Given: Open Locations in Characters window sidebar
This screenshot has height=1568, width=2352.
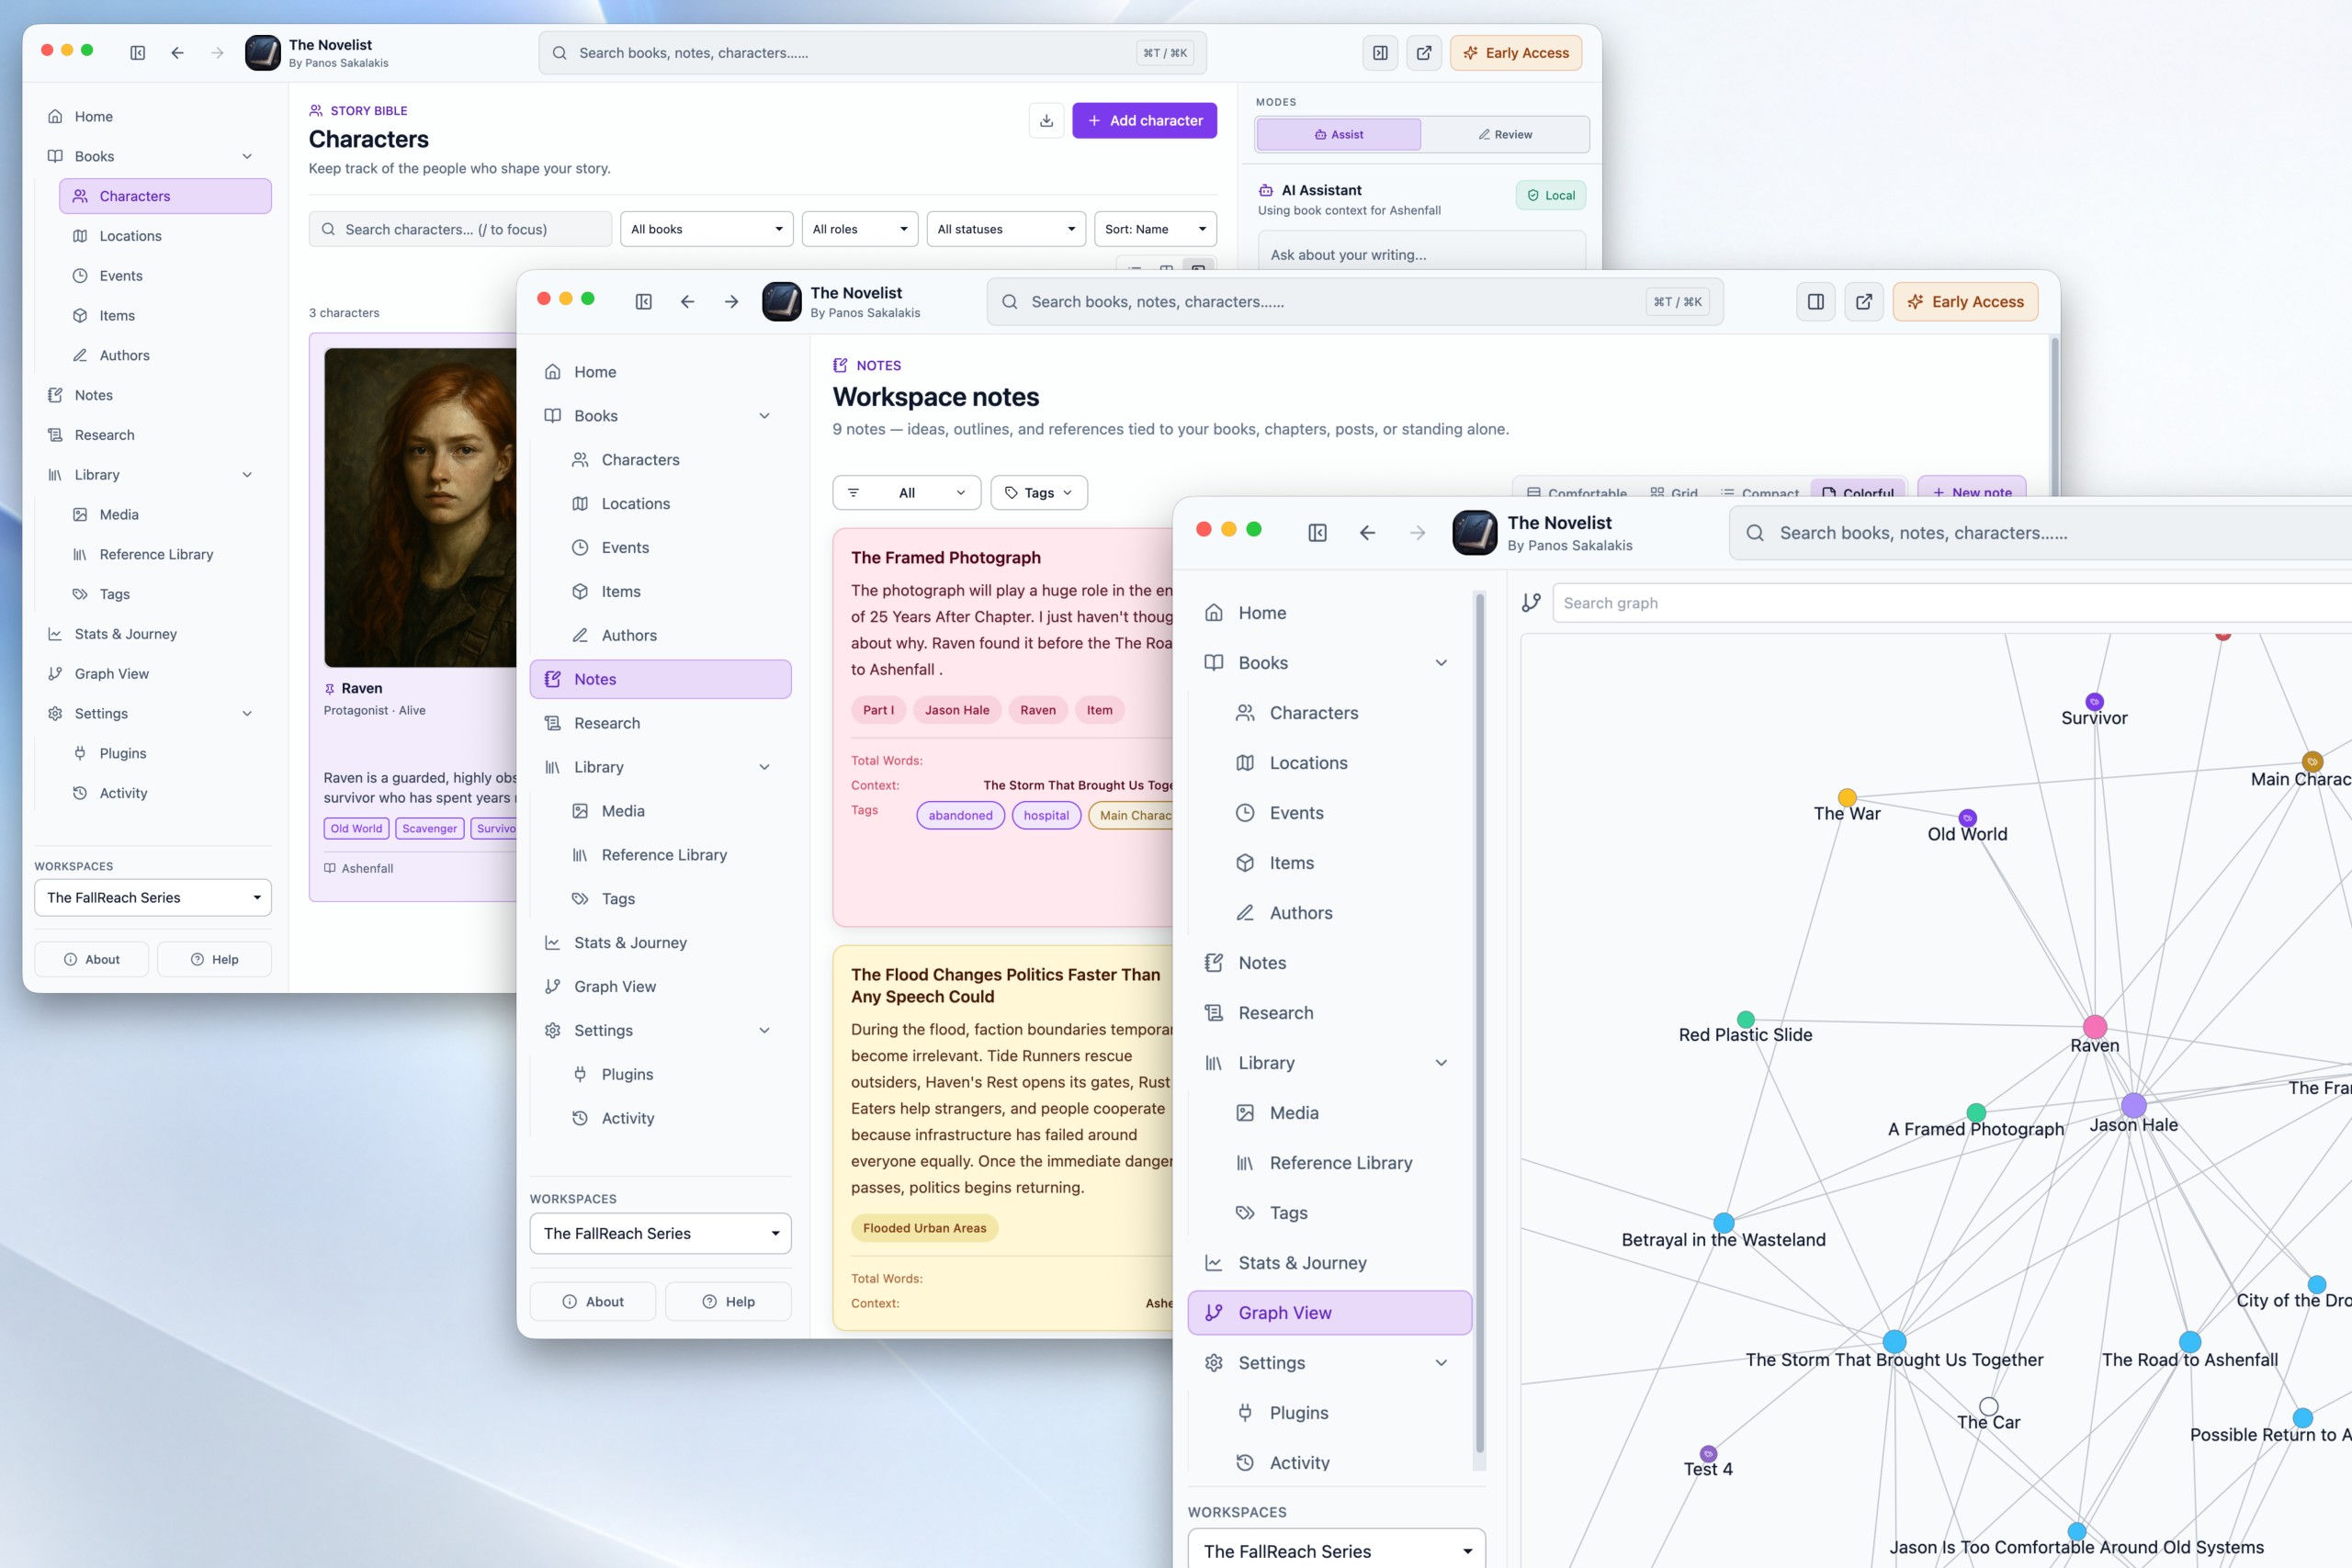Looking at the screenshot, I should point(165,236).
